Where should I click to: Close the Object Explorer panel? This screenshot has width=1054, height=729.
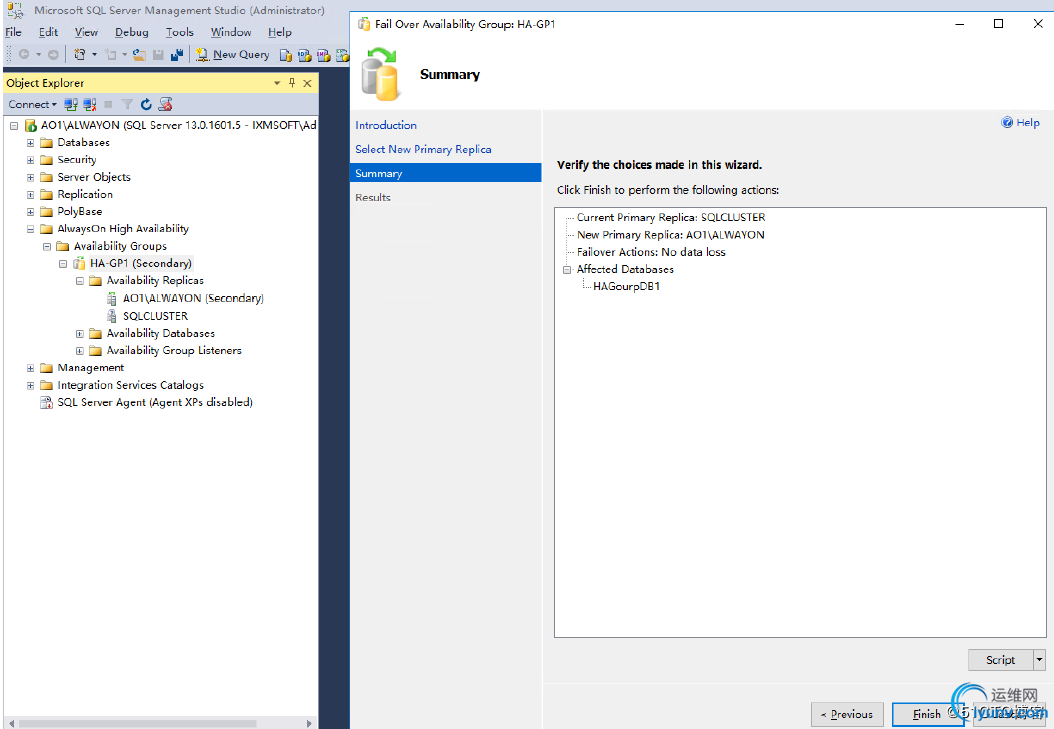307,83
